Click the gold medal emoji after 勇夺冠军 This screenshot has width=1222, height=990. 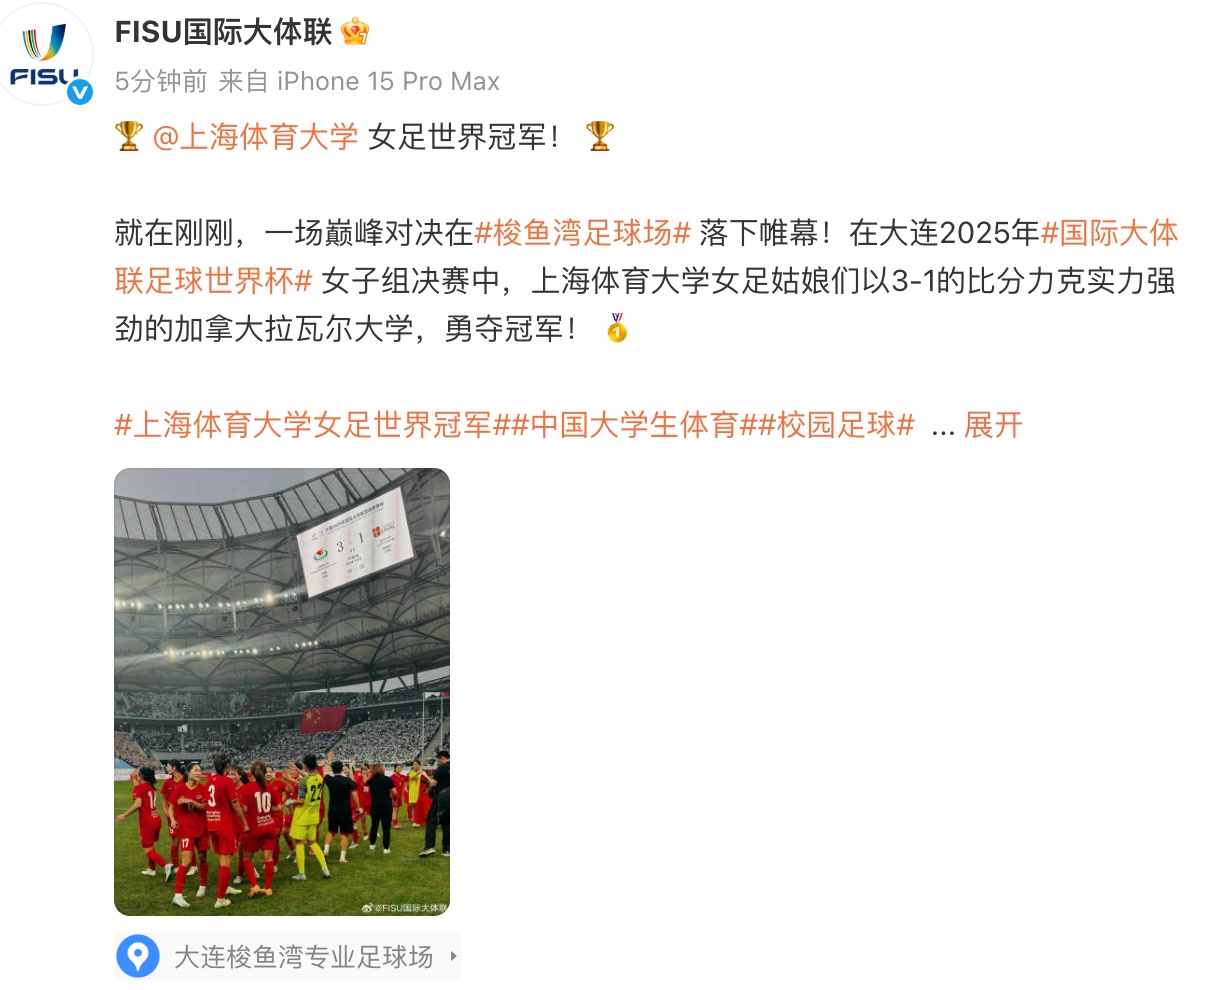pyautogui.click(x=617, y=328)
